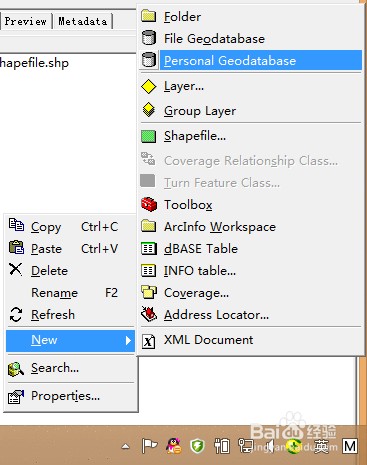
Task: Click the Toolbox red icon
Action: [x=149, y=204]
